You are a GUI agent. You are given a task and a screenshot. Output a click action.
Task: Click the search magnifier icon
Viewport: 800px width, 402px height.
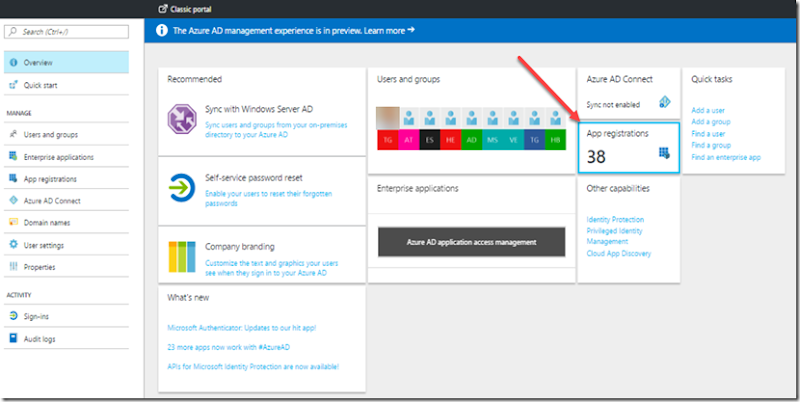tap(13, 32)
